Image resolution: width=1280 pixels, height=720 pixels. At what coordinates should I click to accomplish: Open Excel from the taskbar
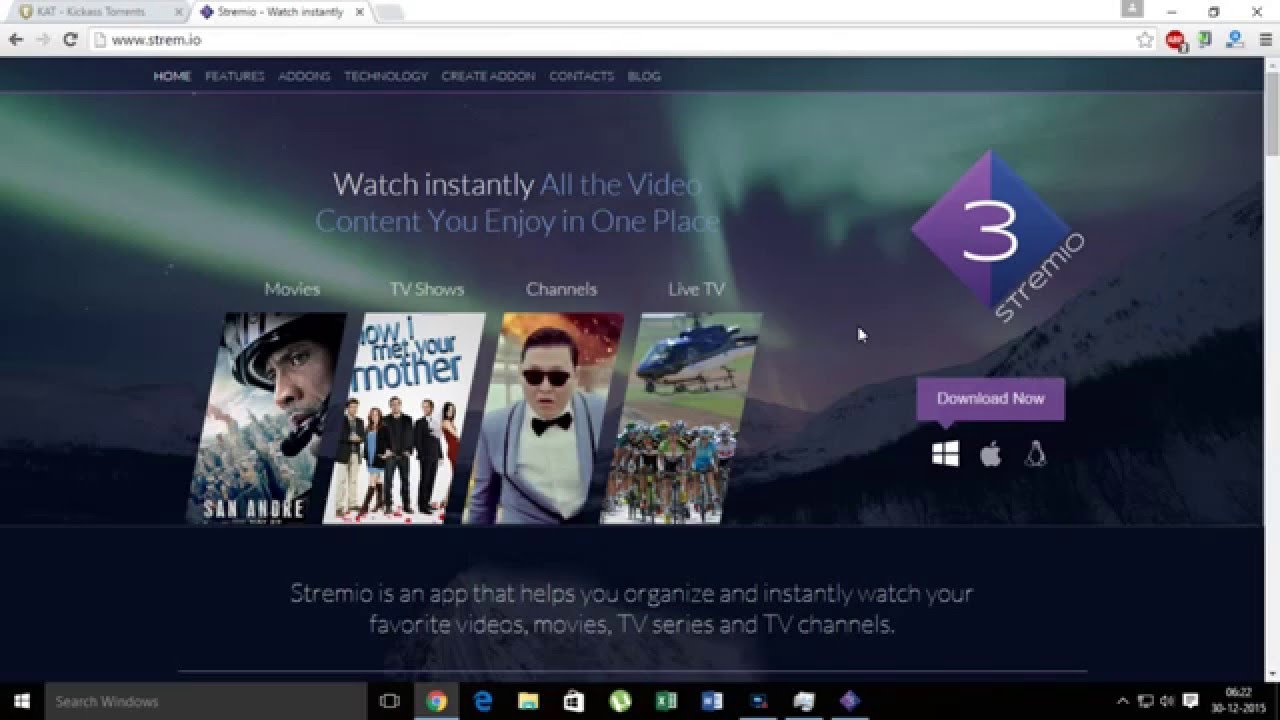click(x=666, y=701)
